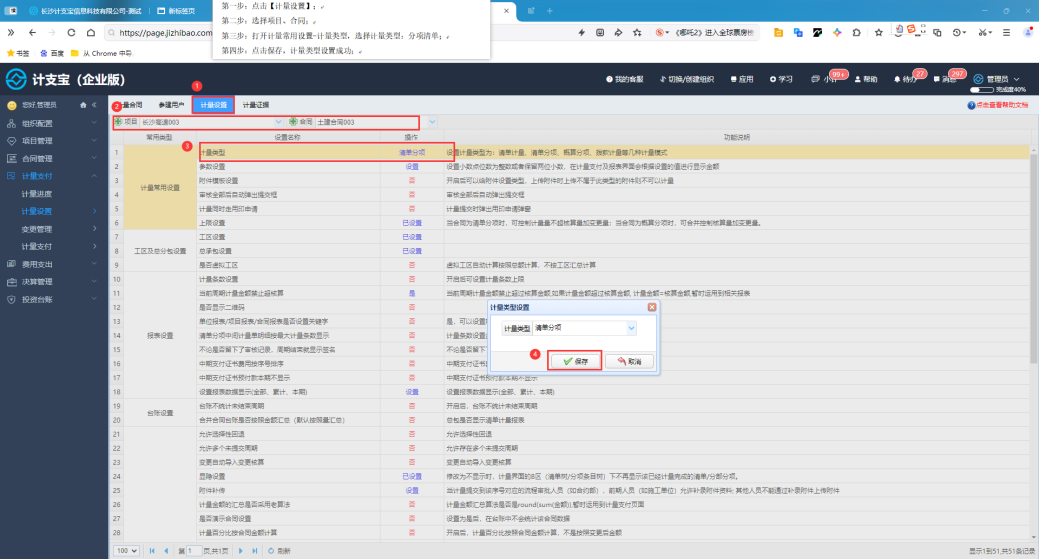
Task: Open the 消息 messages icon
Action: tap(936, 79)
